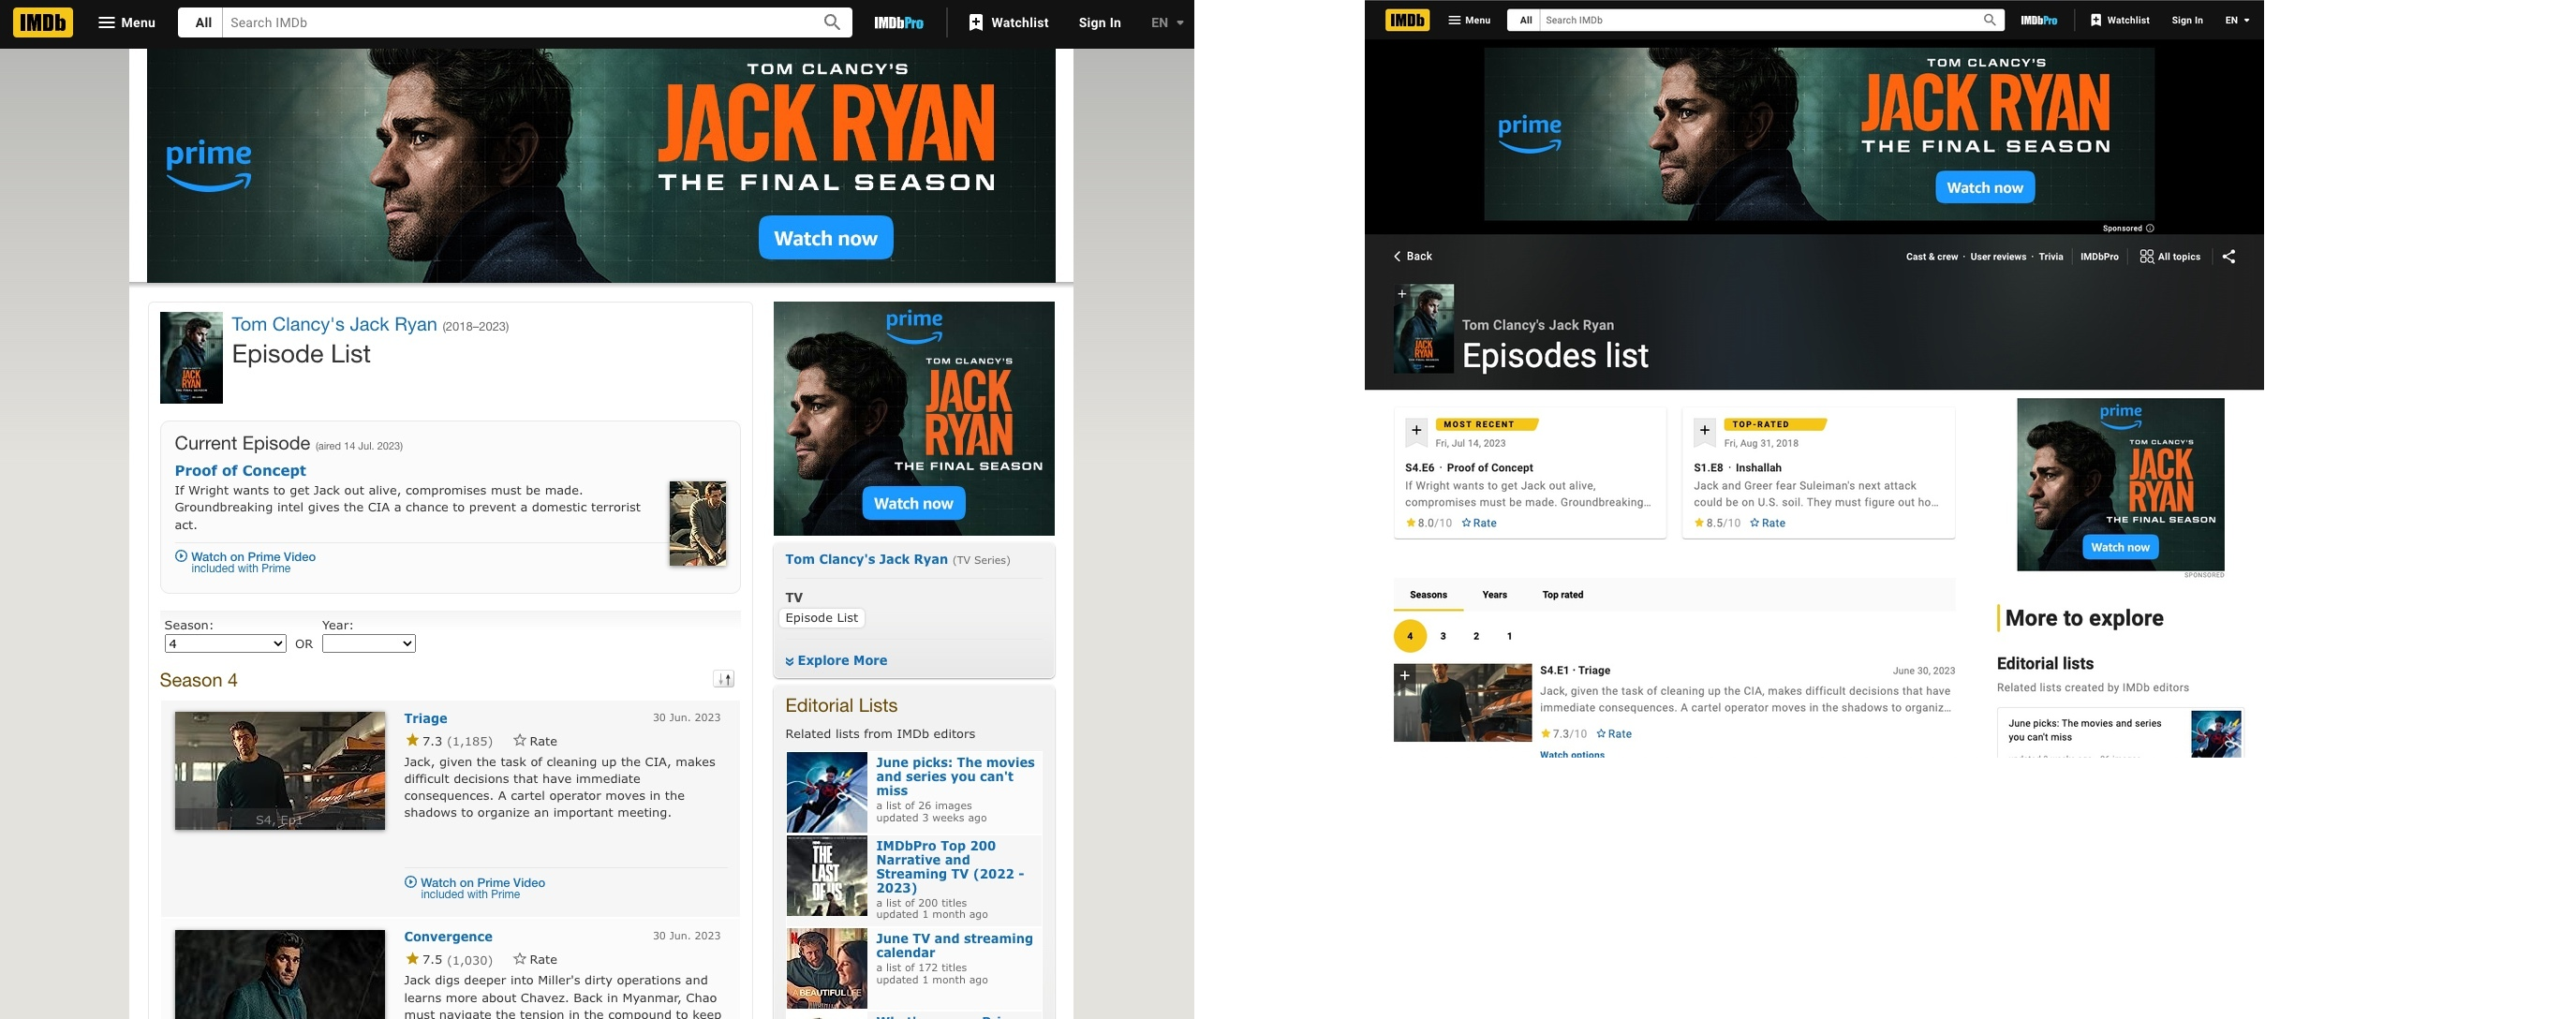The image size is (2576, 1019).
Task: Click the play icon beside current episode Prime link
Action: coord(181,556)
